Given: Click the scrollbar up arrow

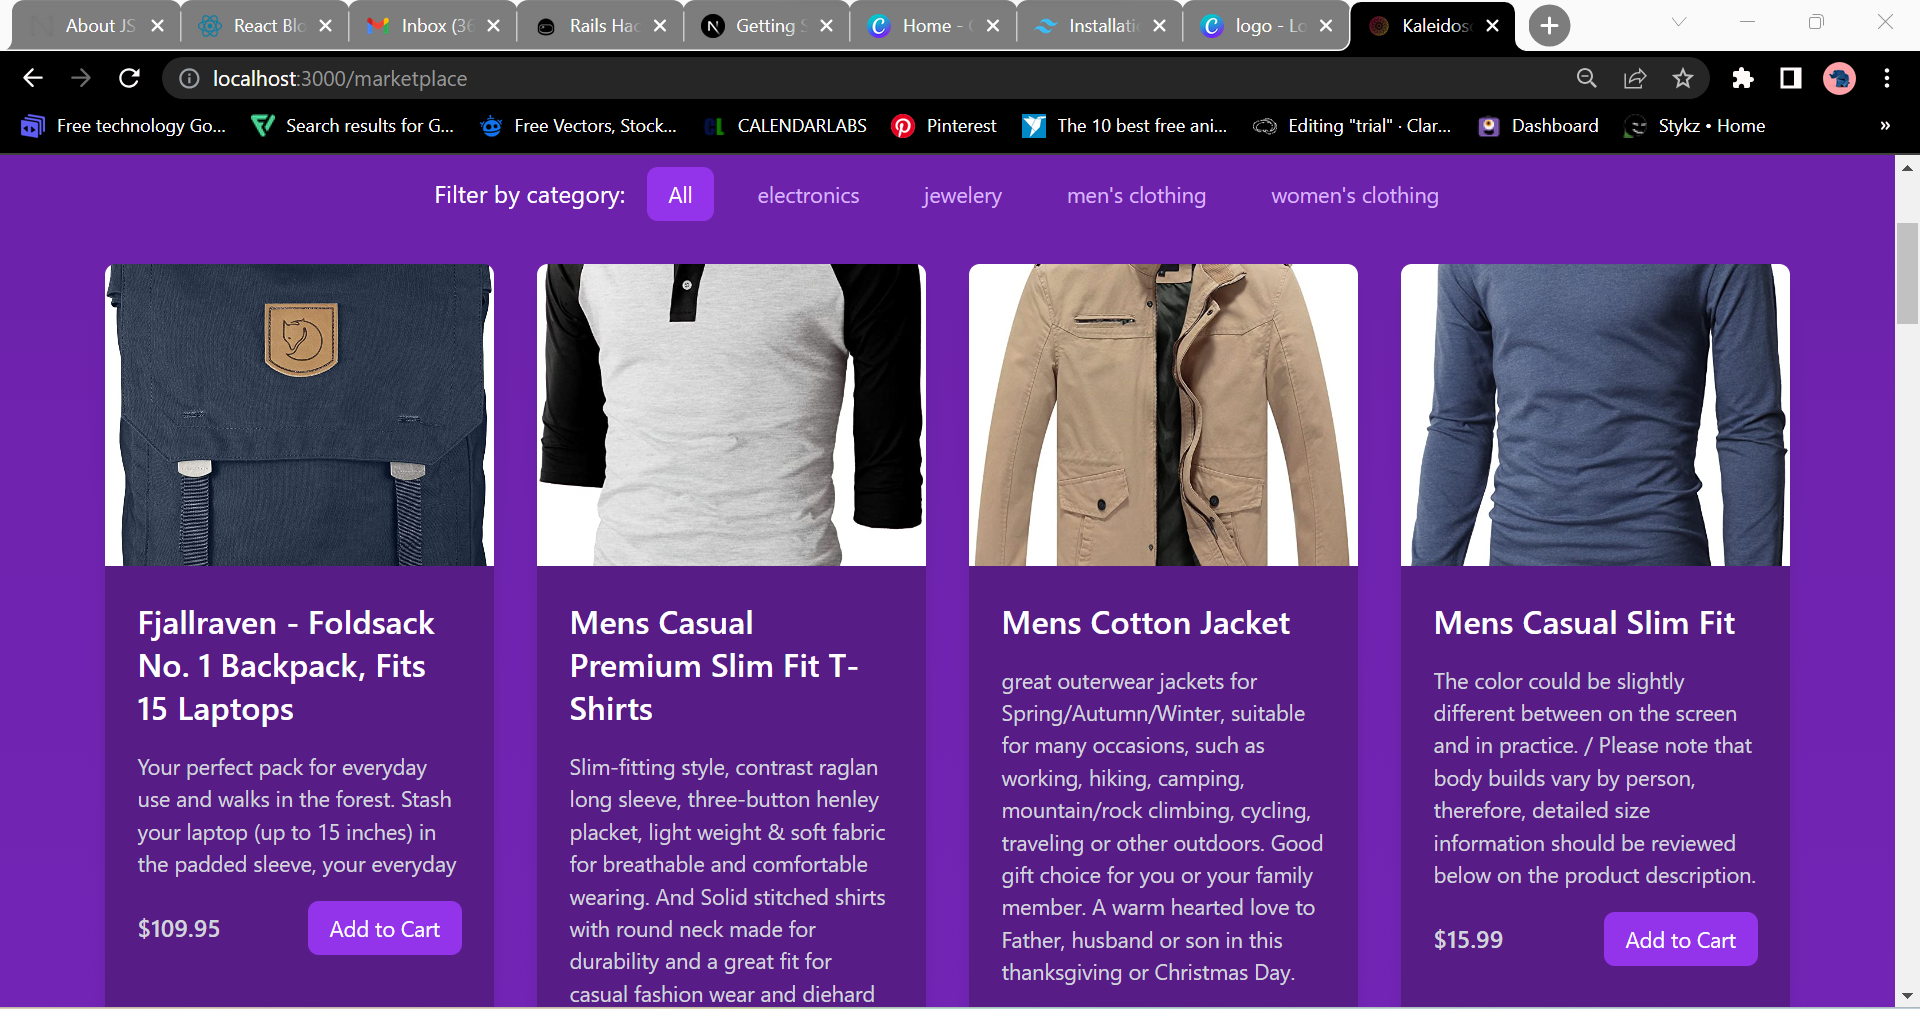Looking at the screenshot, I should coord(1907,168).
